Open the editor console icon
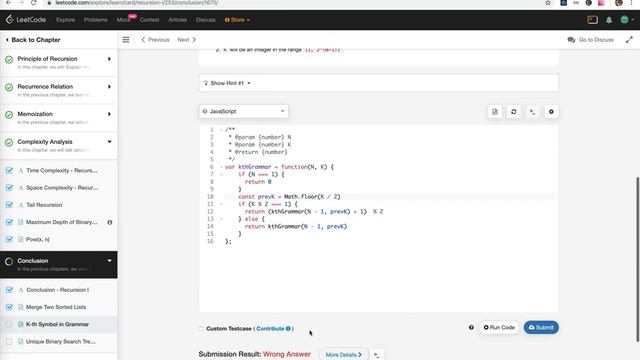Image resolution: width=640 pixels, height=360 pixels. pos(532,111)
